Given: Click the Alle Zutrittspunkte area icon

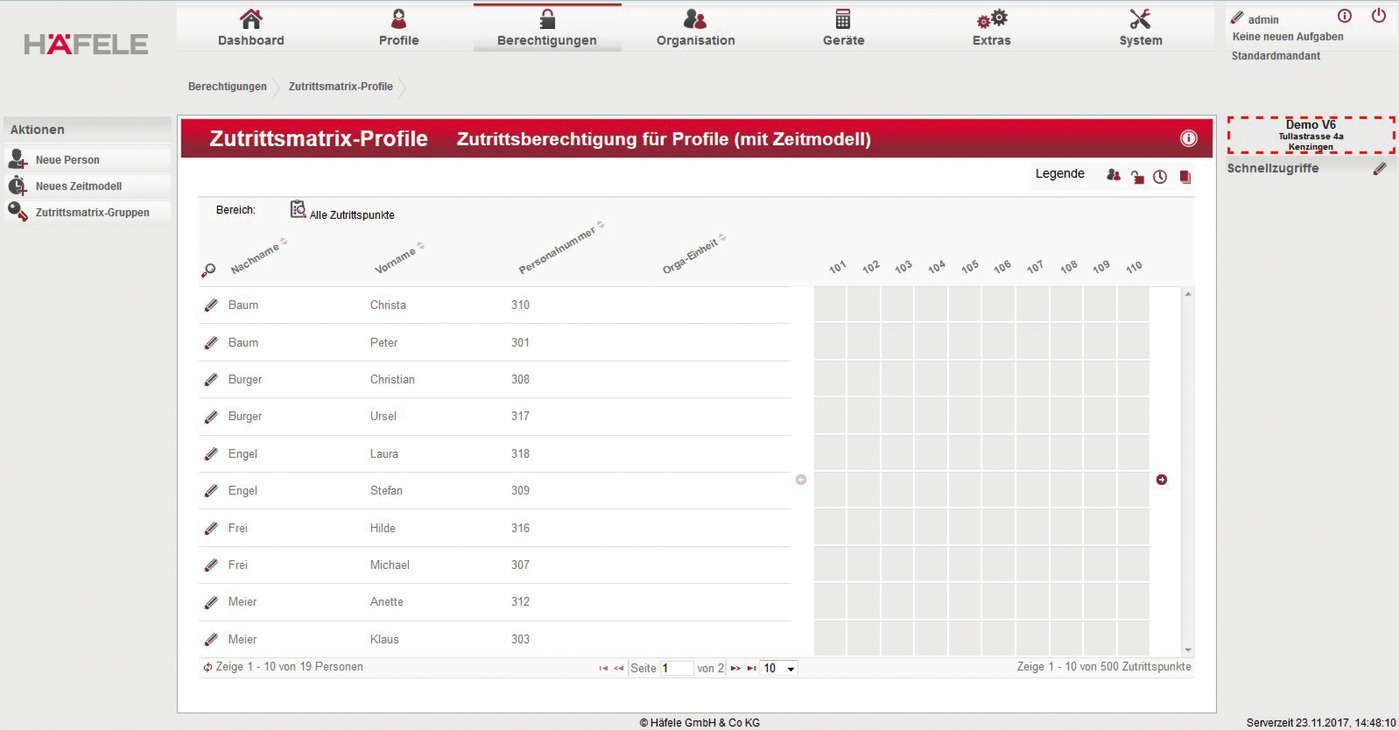Looking at the screenshot, I should click(x=298, y=210).
